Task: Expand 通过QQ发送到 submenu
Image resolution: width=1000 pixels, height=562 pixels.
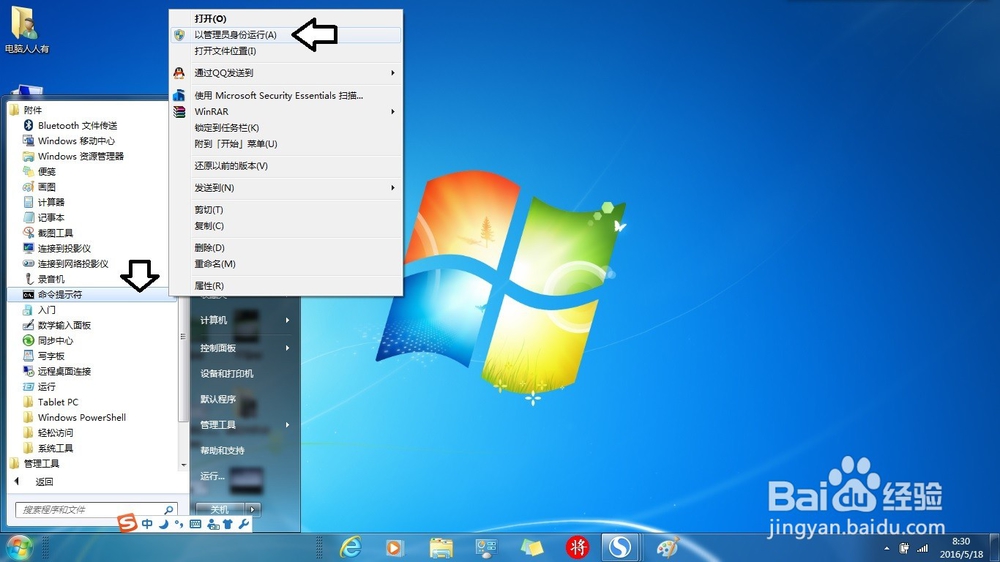Action: 286,73
